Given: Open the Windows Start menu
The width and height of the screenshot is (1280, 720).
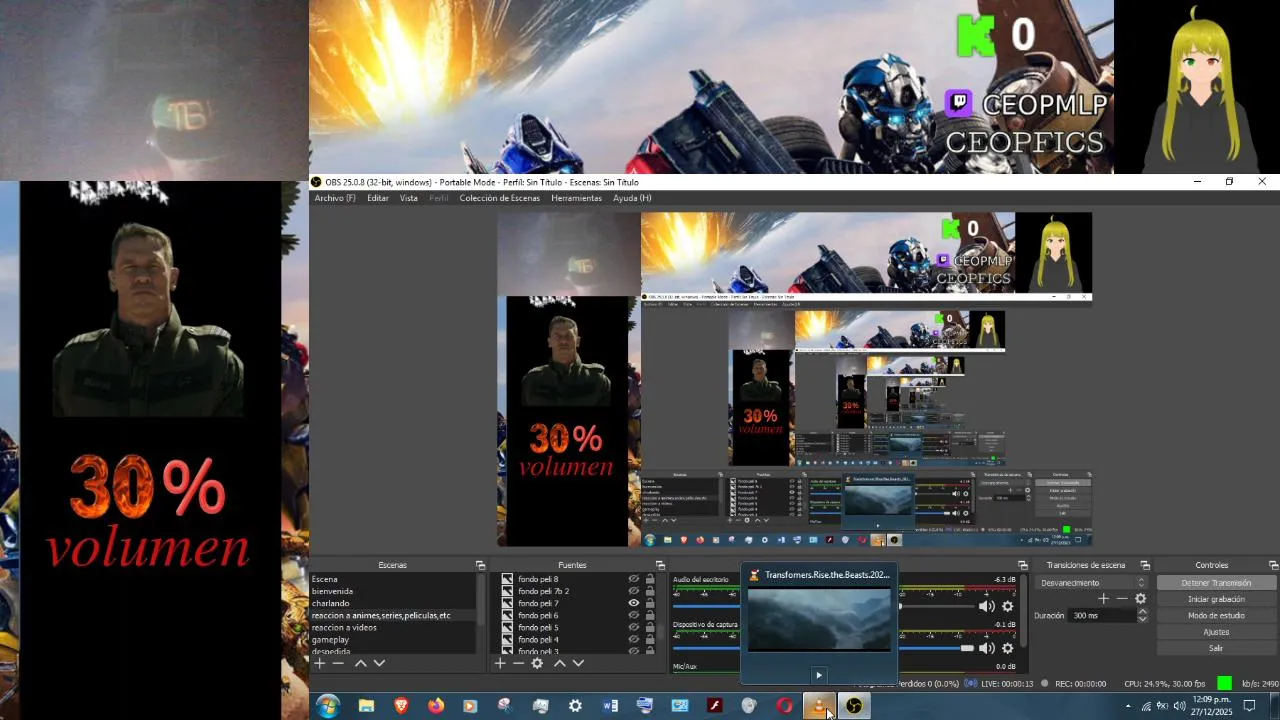Looking at the screenshot, I should tap(328, 706).
